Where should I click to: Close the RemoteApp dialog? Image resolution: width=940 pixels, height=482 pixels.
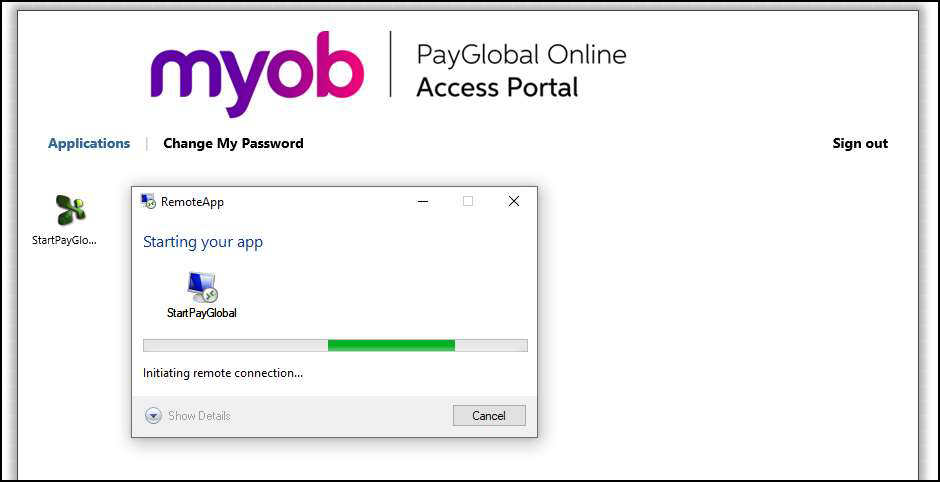514,201
